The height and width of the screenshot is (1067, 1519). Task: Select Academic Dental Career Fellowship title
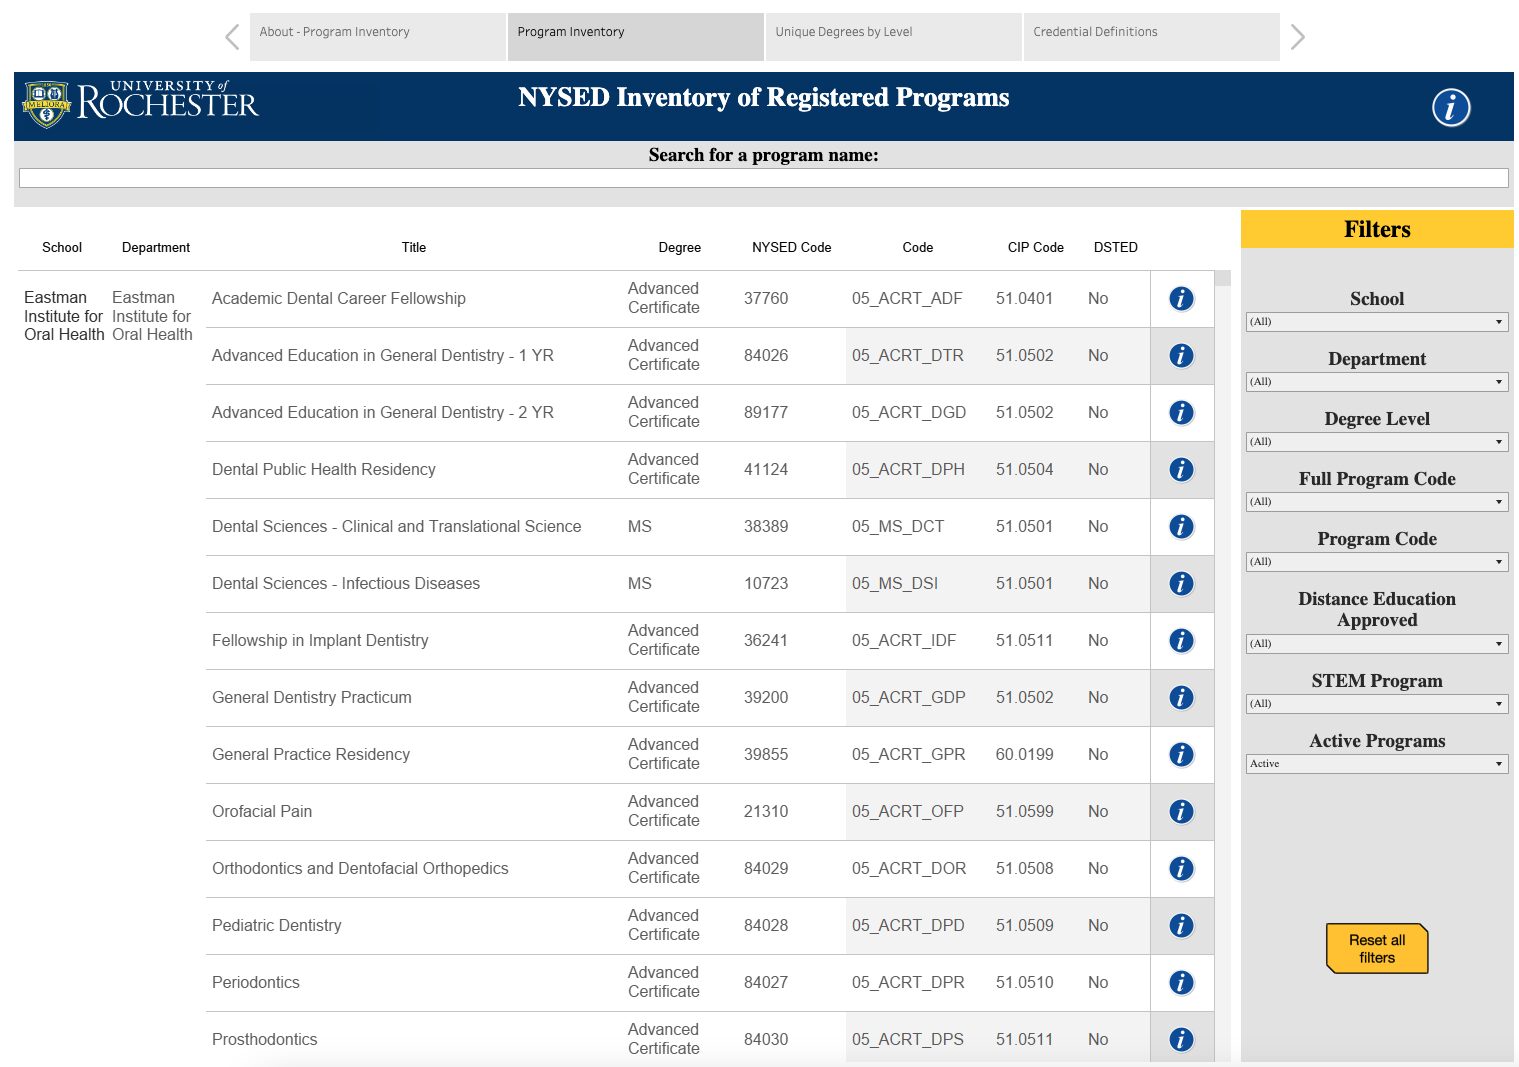click(339, 298)
